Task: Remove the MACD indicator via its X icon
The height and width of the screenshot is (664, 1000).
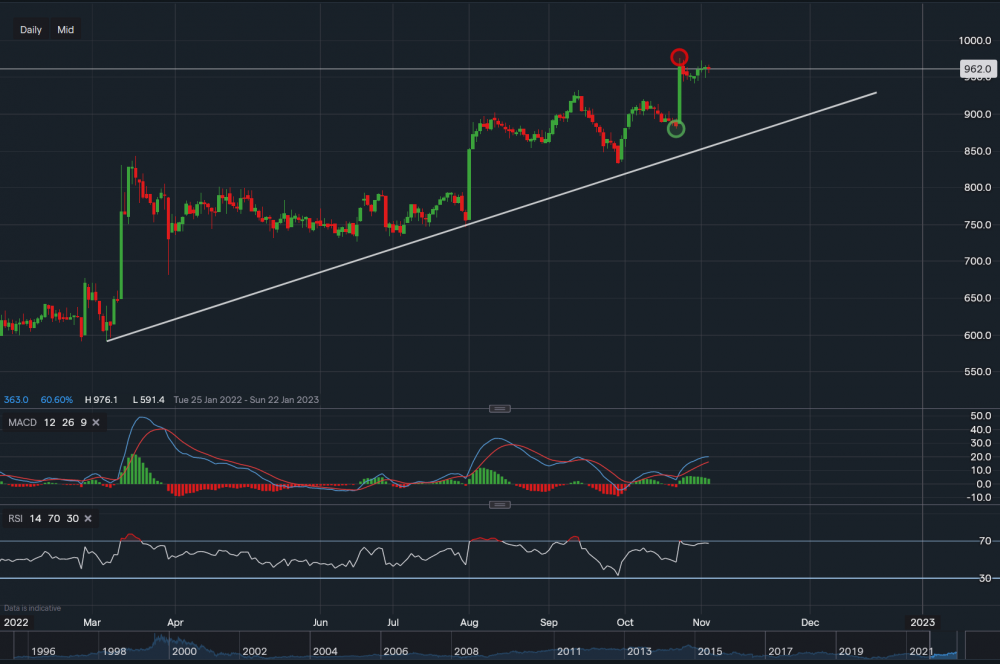Action: pos(95,422)
